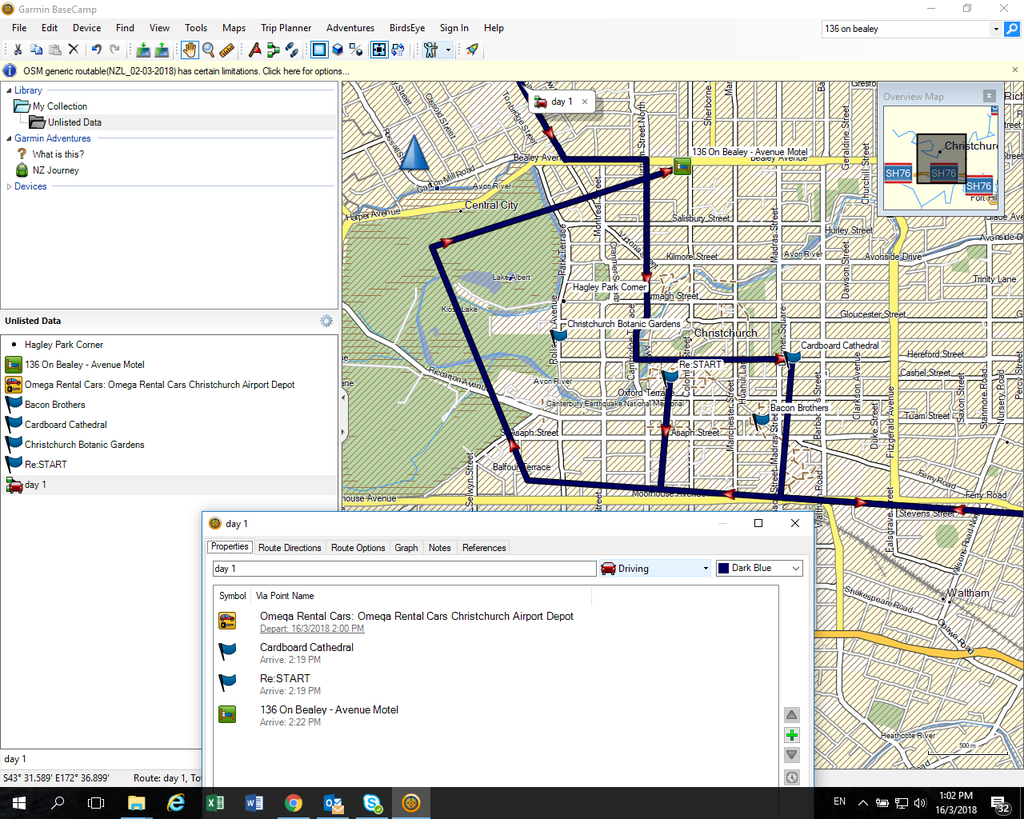Expand the Devices section
The width and height of the screenshot is (1024, 819).
8,187
